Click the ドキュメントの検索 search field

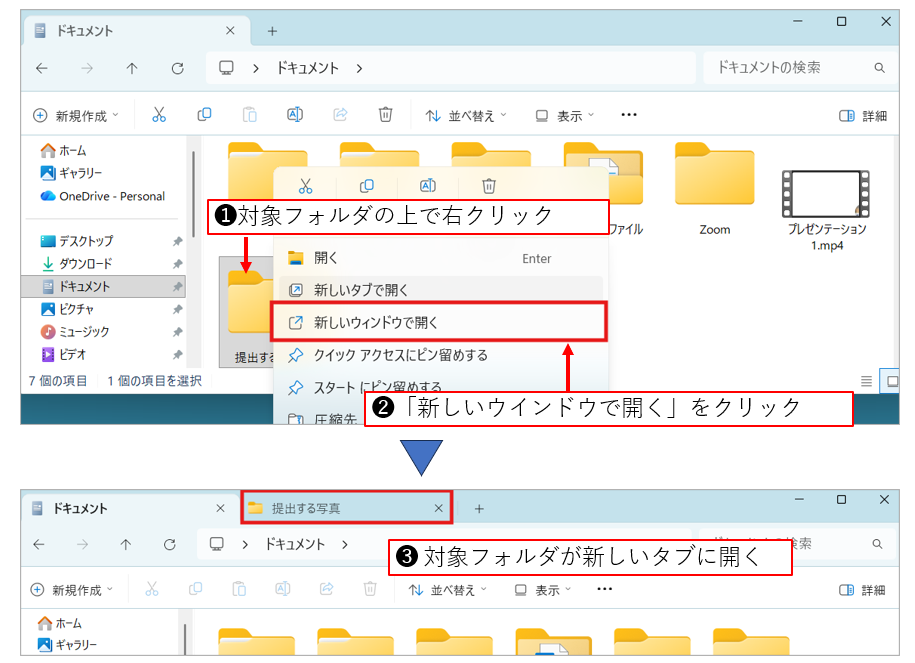[790, 68]
